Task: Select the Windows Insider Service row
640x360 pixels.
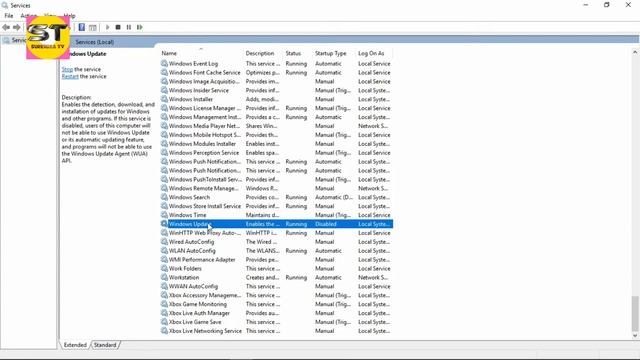Action: coord(276,90)
